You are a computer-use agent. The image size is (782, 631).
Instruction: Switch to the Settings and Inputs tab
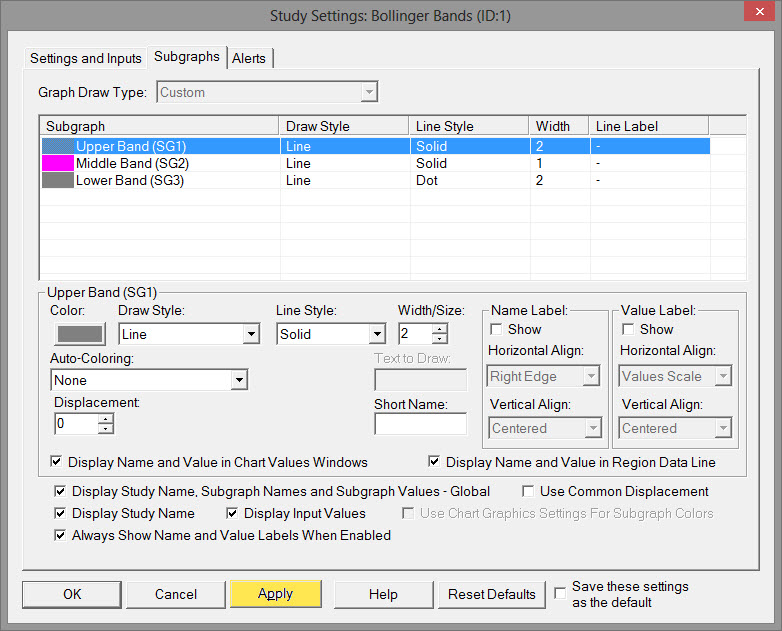(86, 58)
